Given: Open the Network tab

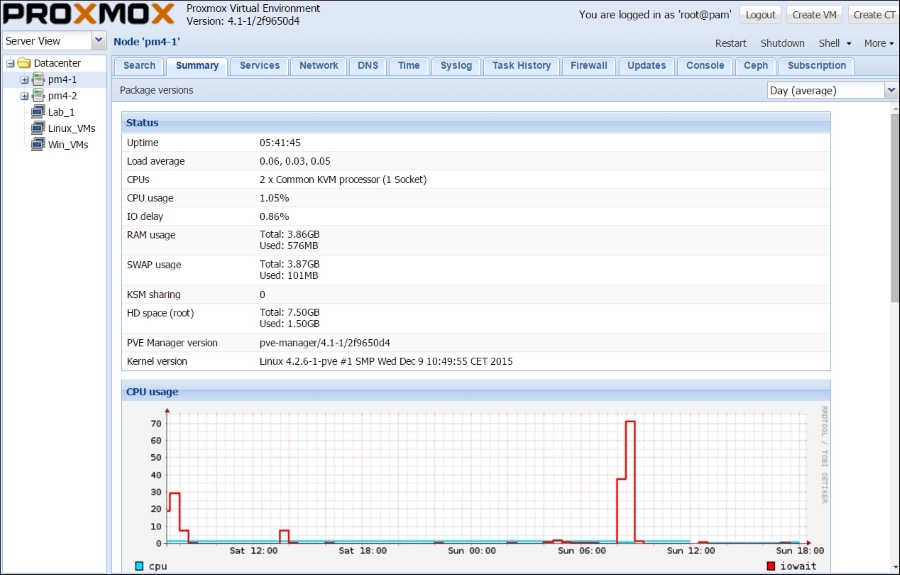Looking at the screenshot, I should [x=319, y=66].
